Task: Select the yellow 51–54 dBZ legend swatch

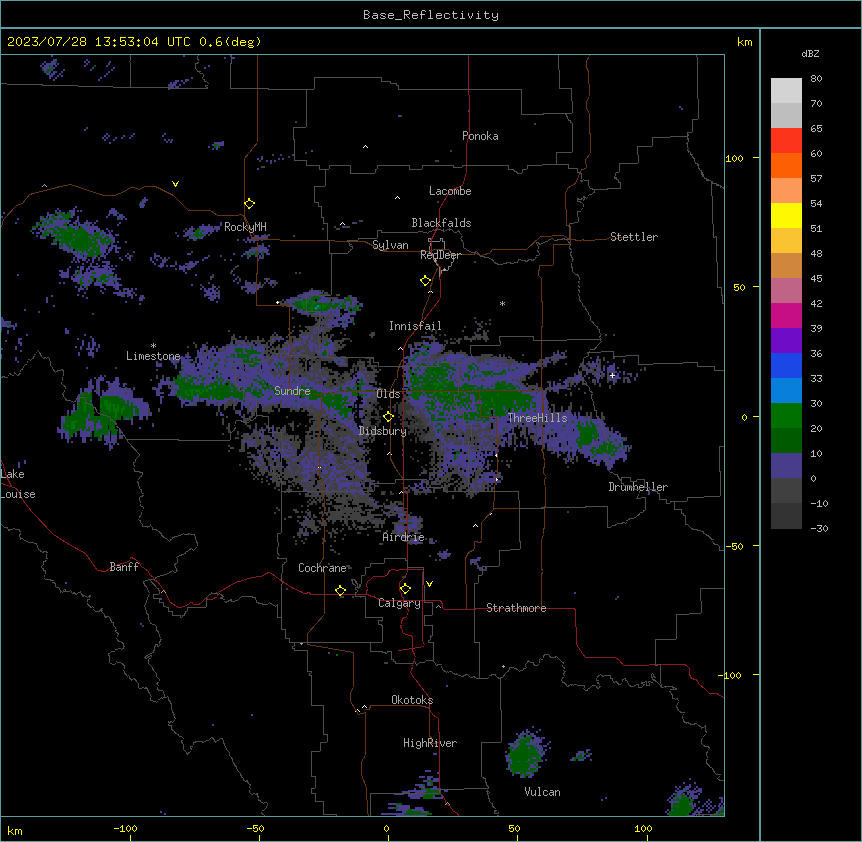Action: point(786,215)
